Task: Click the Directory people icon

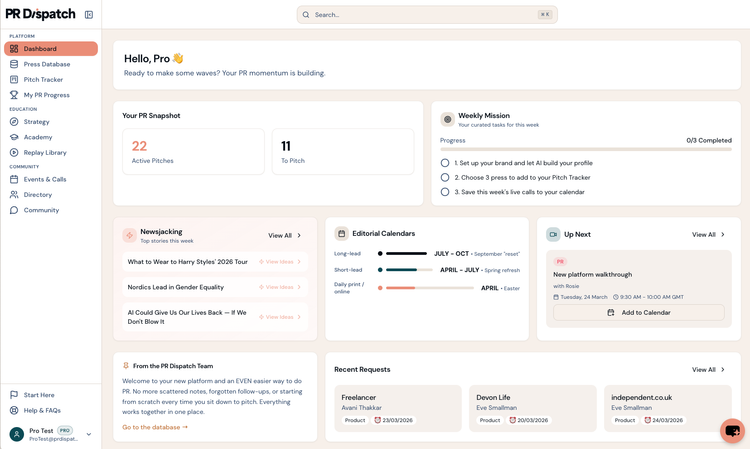Action: (14, 195)
